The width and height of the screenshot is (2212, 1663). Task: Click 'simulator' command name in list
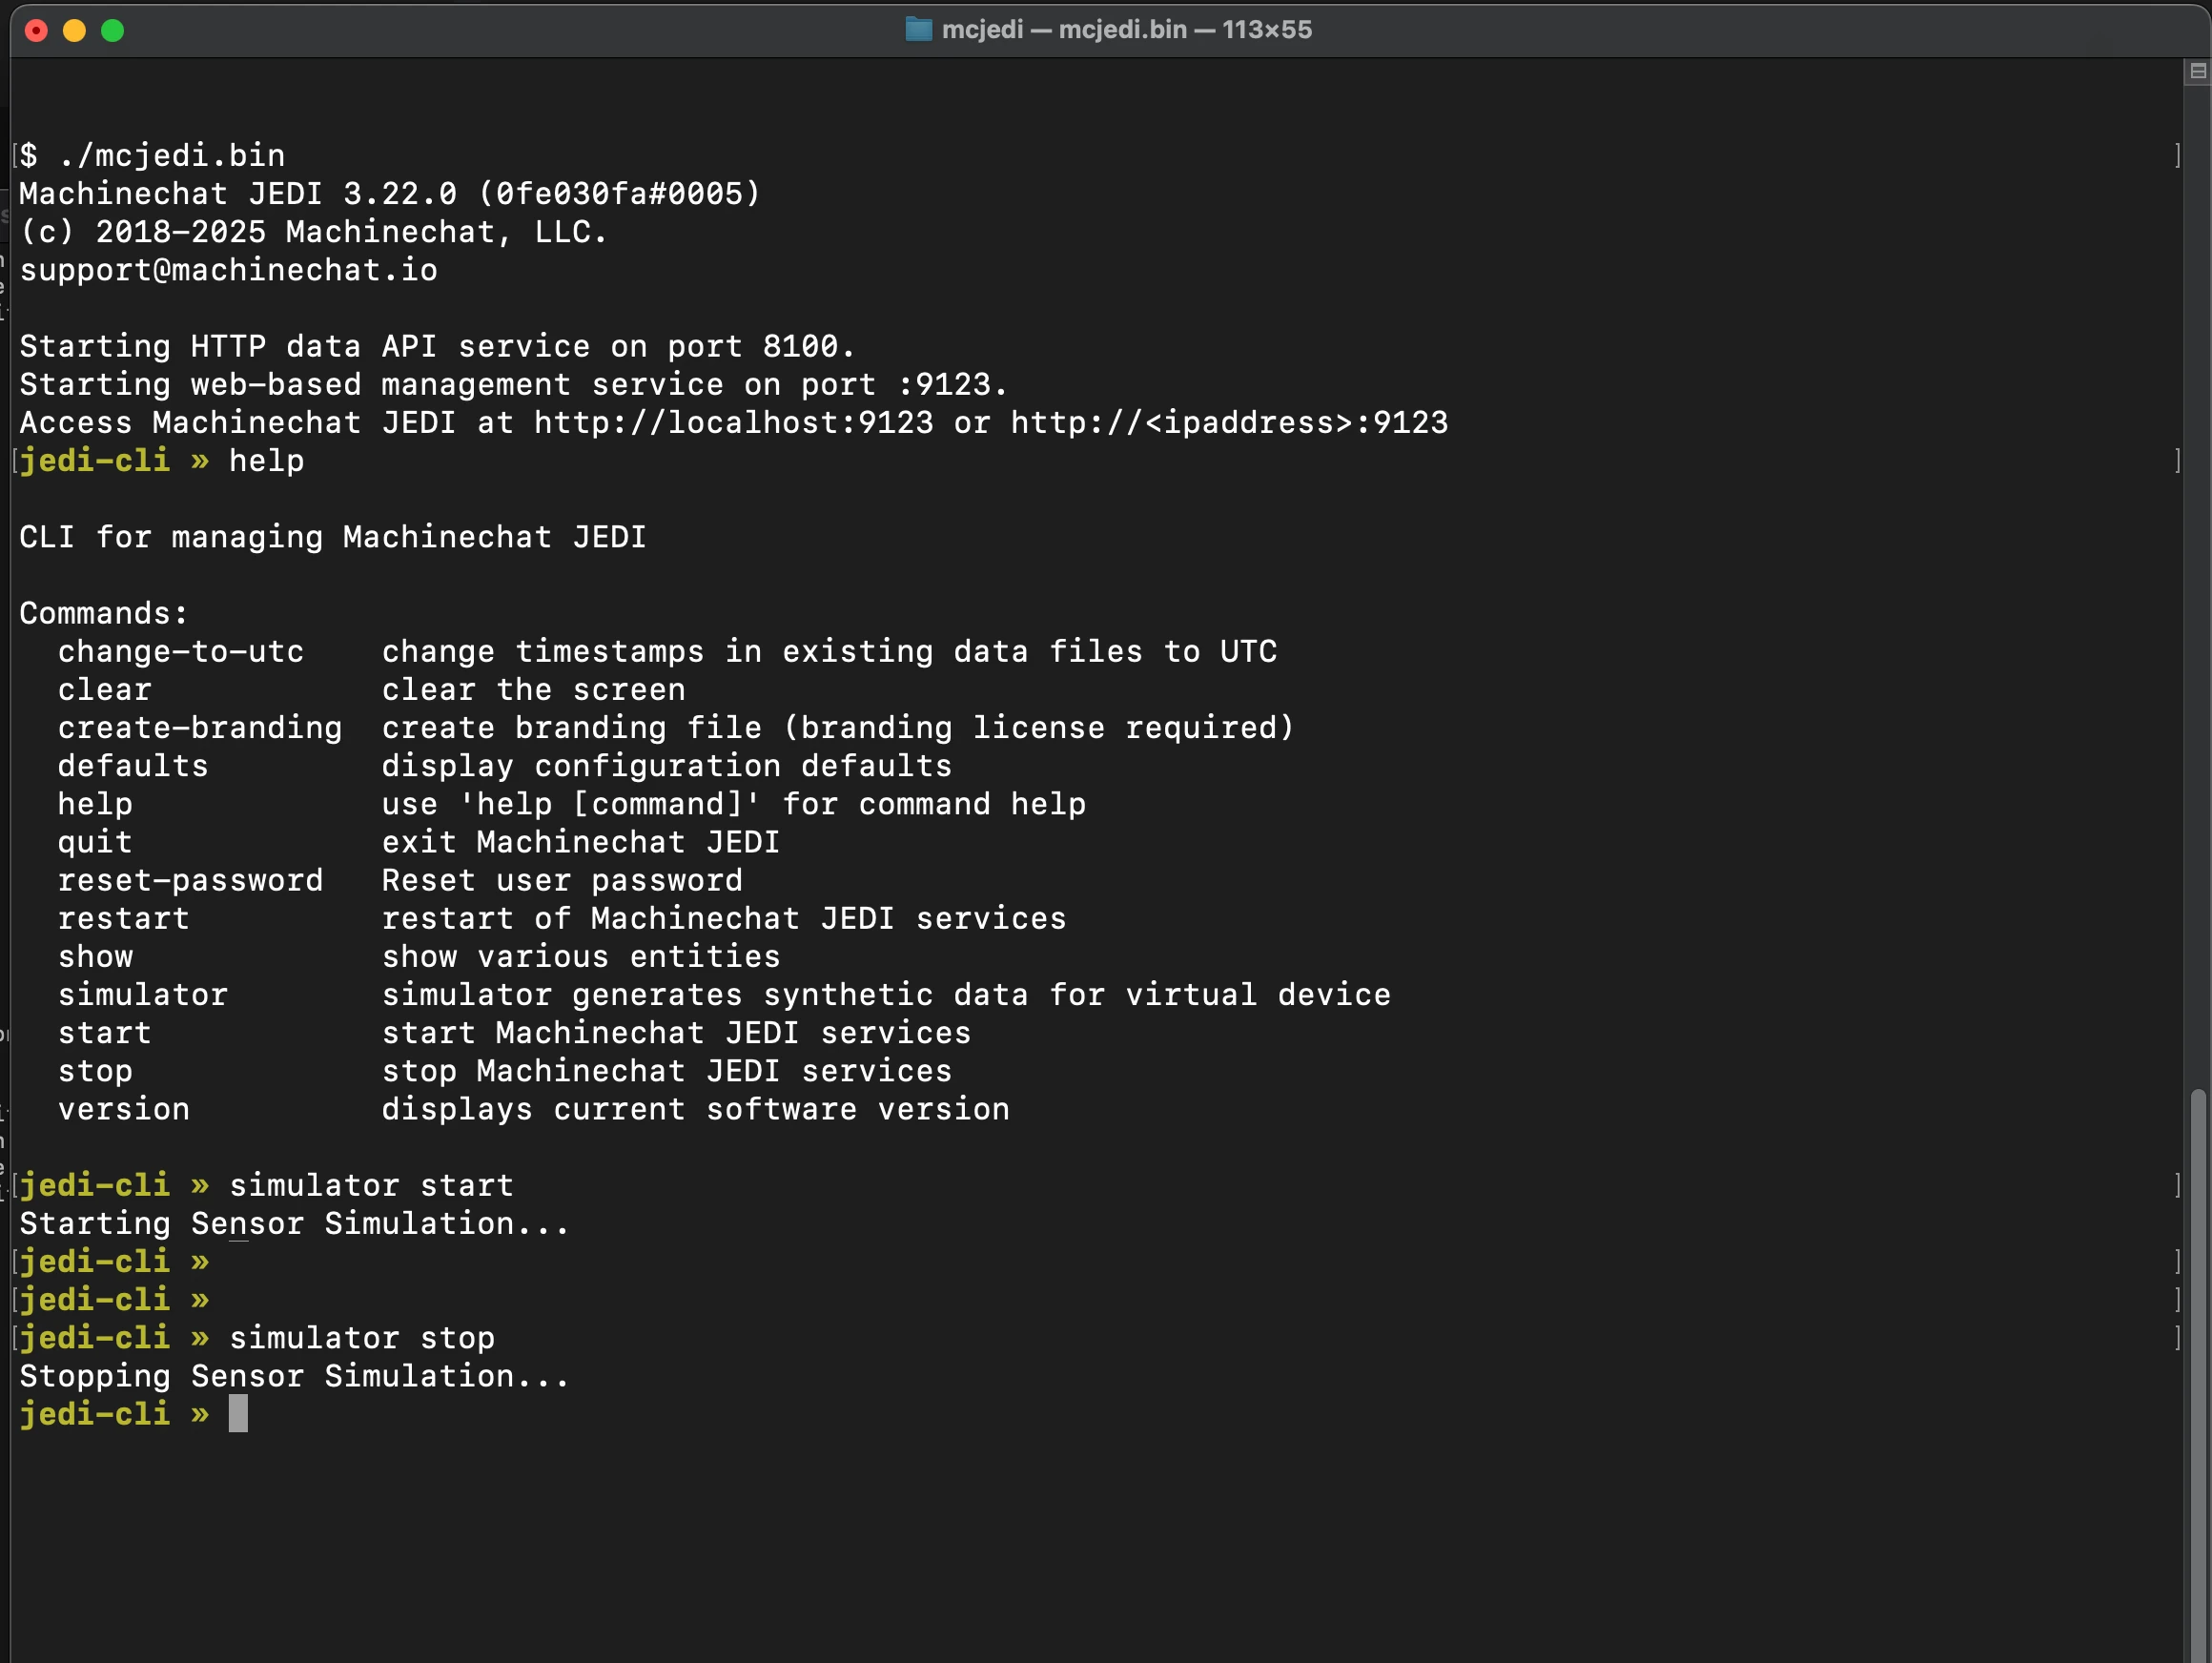click(x=142, y=994)
